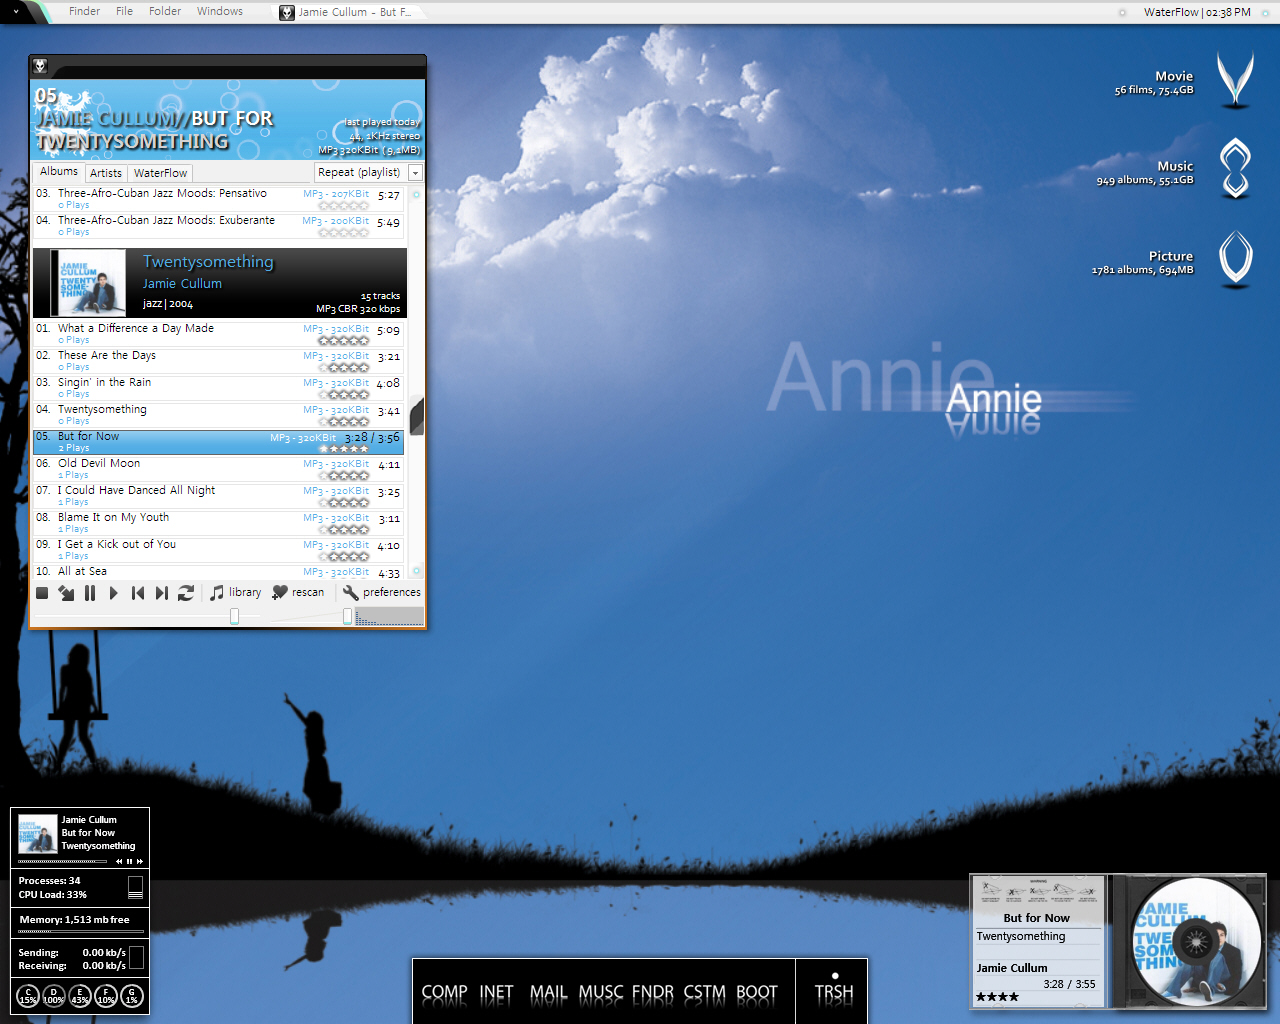Screen dimensions: 1280x1024
Task: Toggle the repeat arrows icon
Action: coord(186,593)
